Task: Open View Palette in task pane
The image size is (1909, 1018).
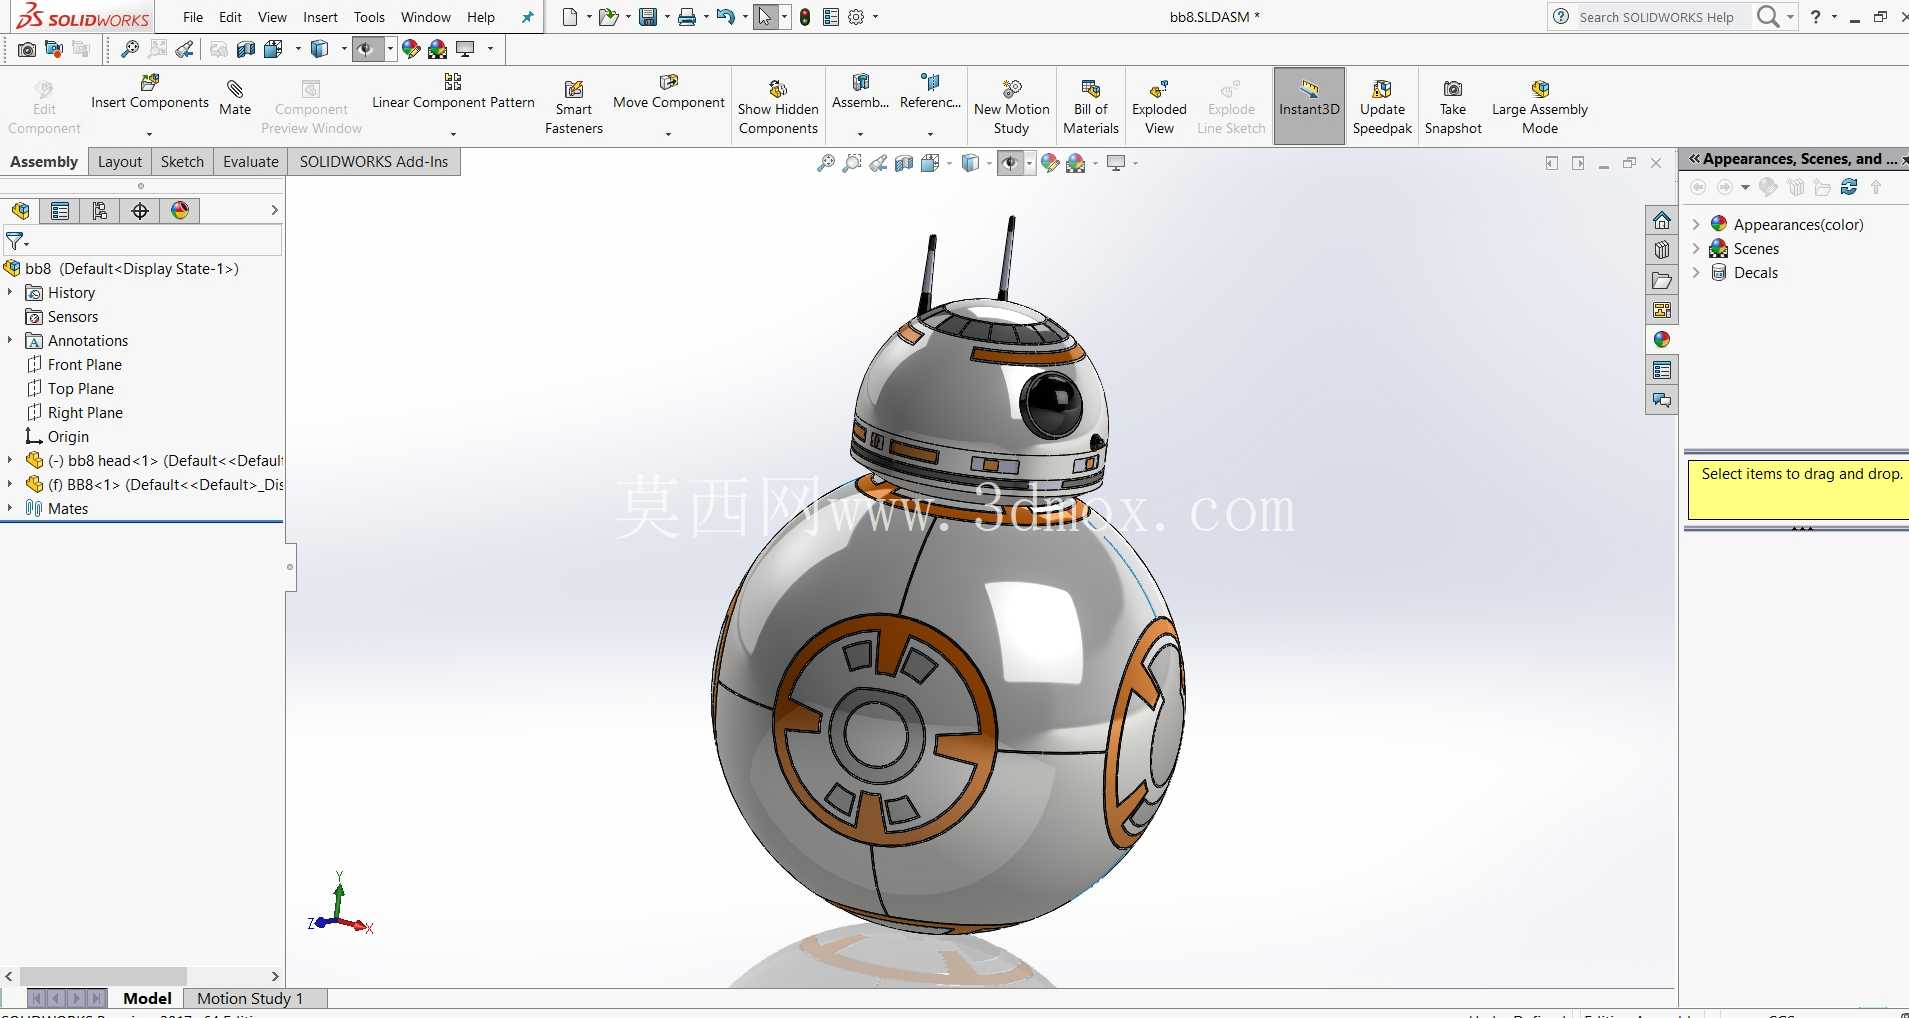Action: click(x=1662, y=310)
